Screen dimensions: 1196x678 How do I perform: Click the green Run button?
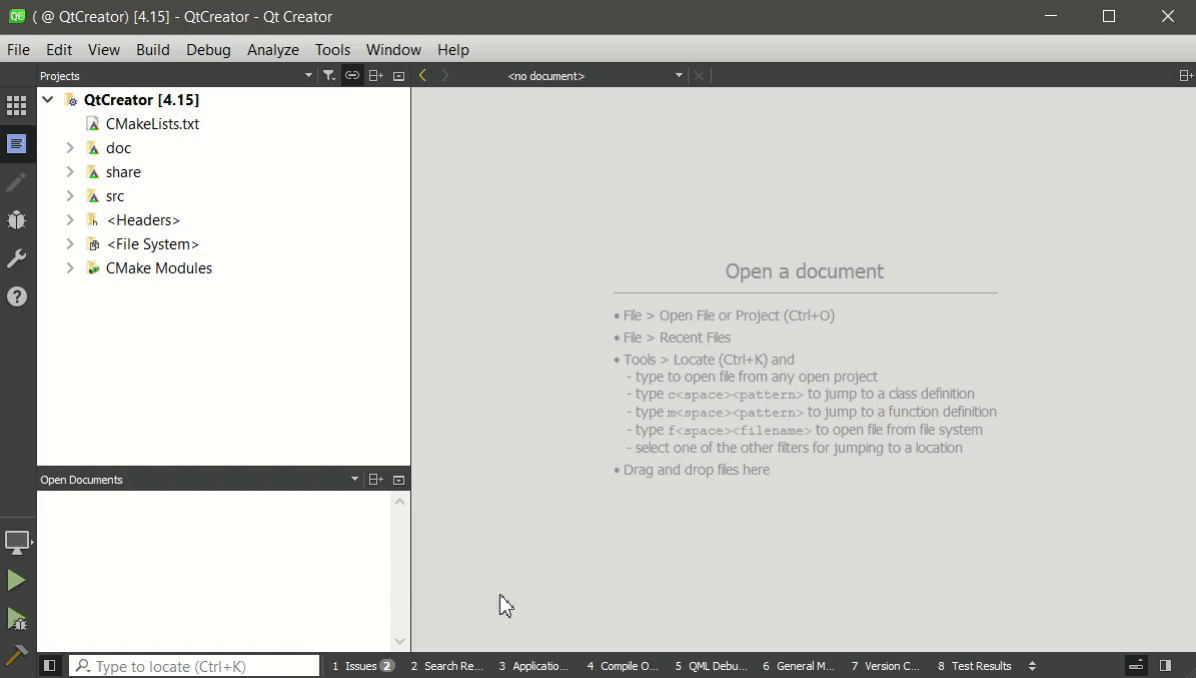(x=16, y=580)
